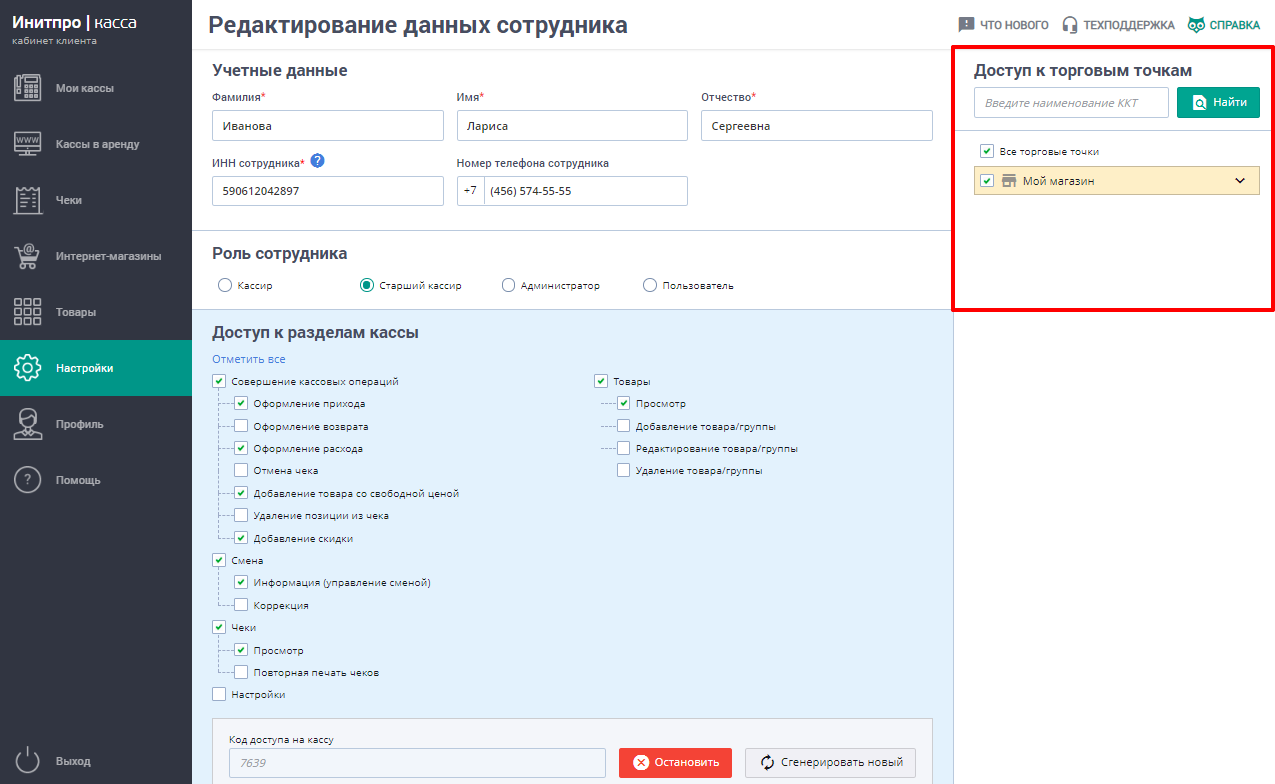
Task: Enable the Коррекция checkbox
Action: pos(241,606)
